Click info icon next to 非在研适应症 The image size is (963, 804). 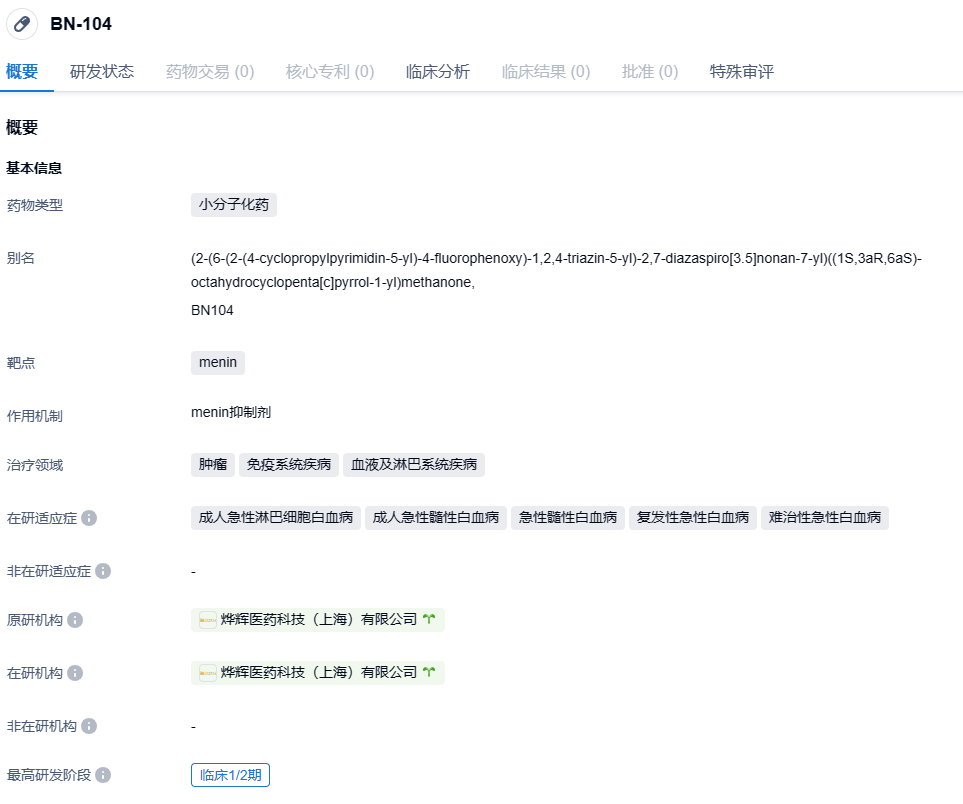[103, 571]
